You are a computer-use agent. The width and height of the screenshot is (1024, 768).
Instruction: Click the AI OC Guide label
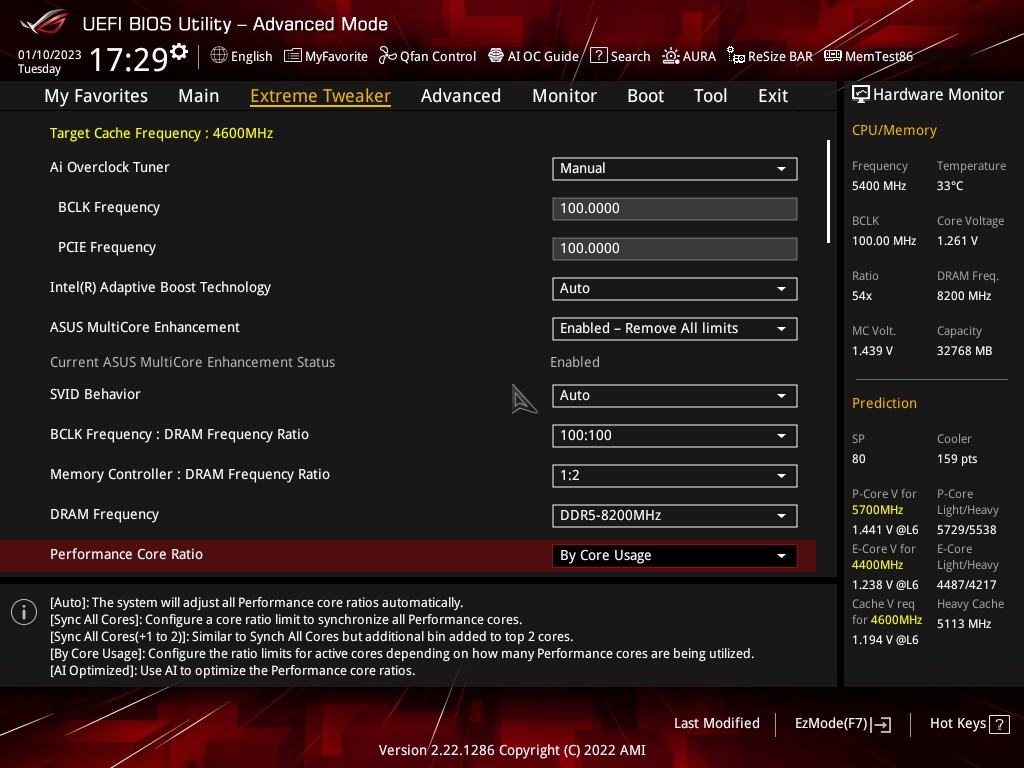coord(543,56)
